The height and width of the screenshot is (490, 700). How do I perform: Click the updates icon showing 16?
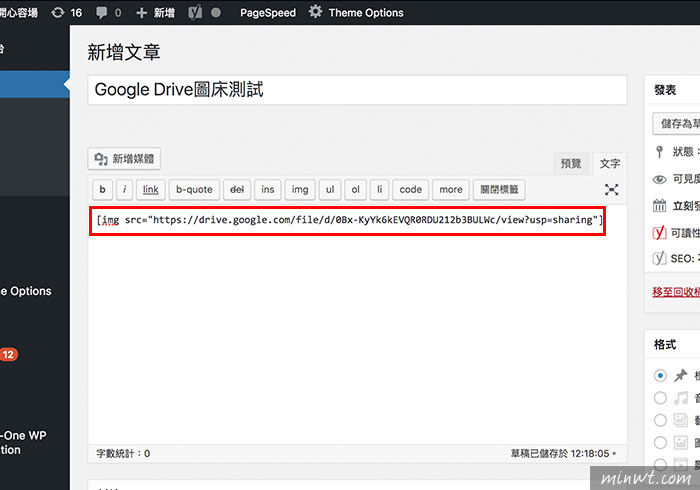pyautogui.click(x=67, y=12)
